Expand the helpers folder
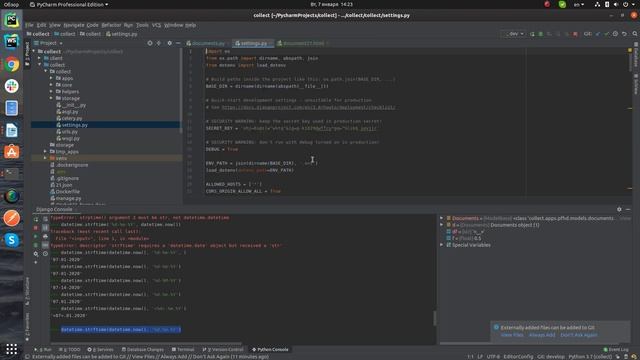Viewport: 640px width, 360px height. pos(51,91)
